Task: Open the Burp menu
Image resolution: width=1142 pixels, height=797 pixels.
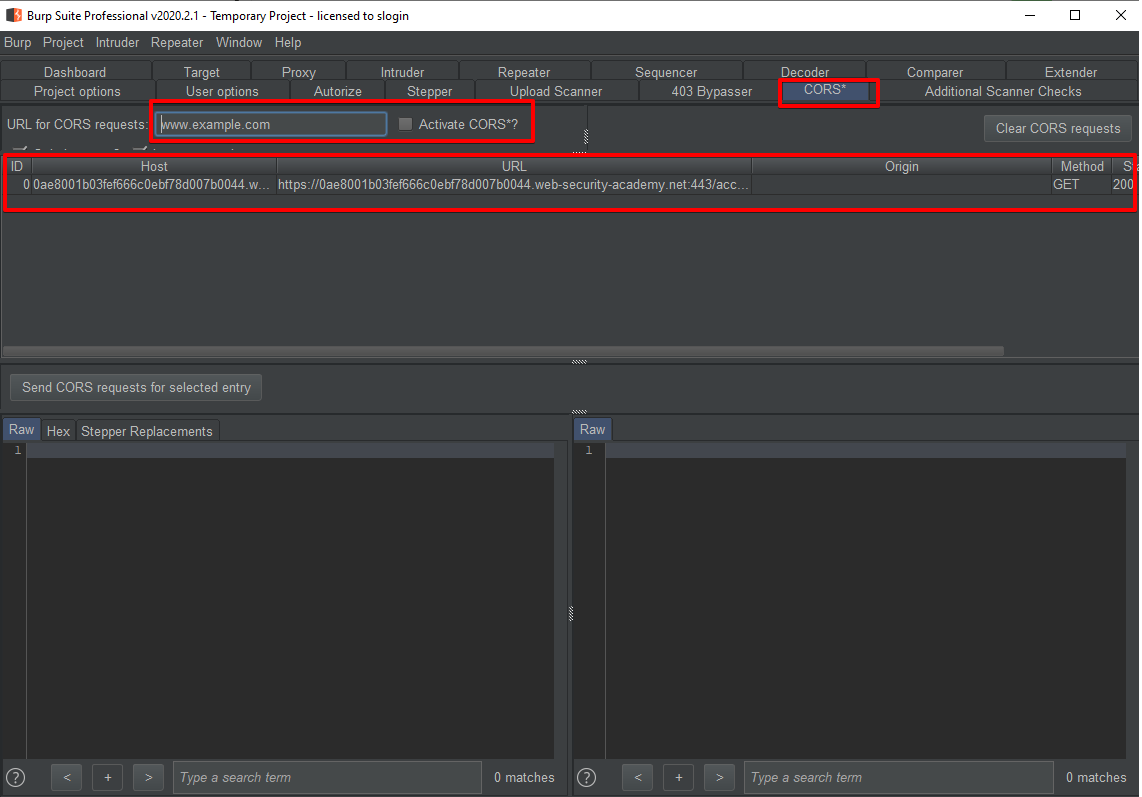Action: pyautogui.click(x=17, y=42)
